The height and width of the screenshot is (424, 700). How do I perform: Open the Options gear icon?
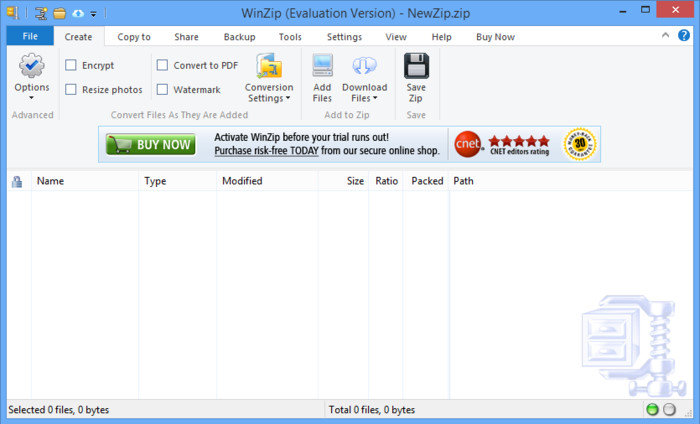[31, 66]
